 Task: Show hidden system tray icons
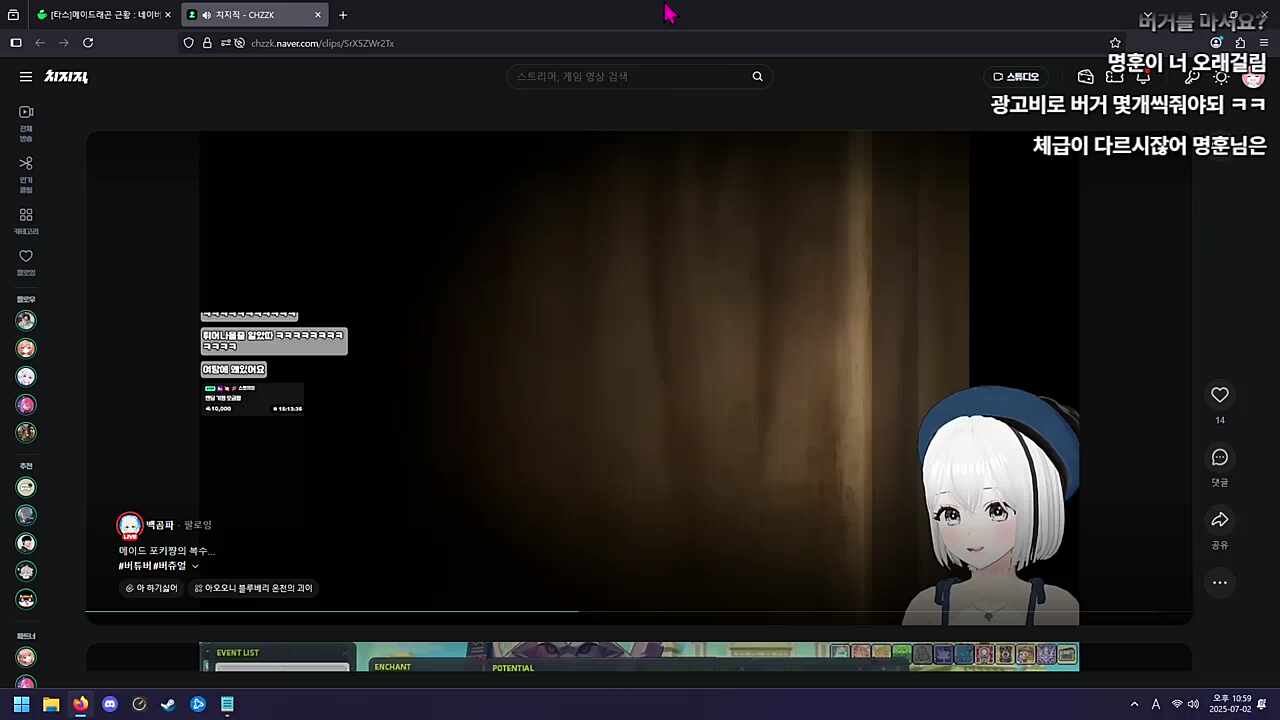pyautogui.click(x=1134, y=704)
